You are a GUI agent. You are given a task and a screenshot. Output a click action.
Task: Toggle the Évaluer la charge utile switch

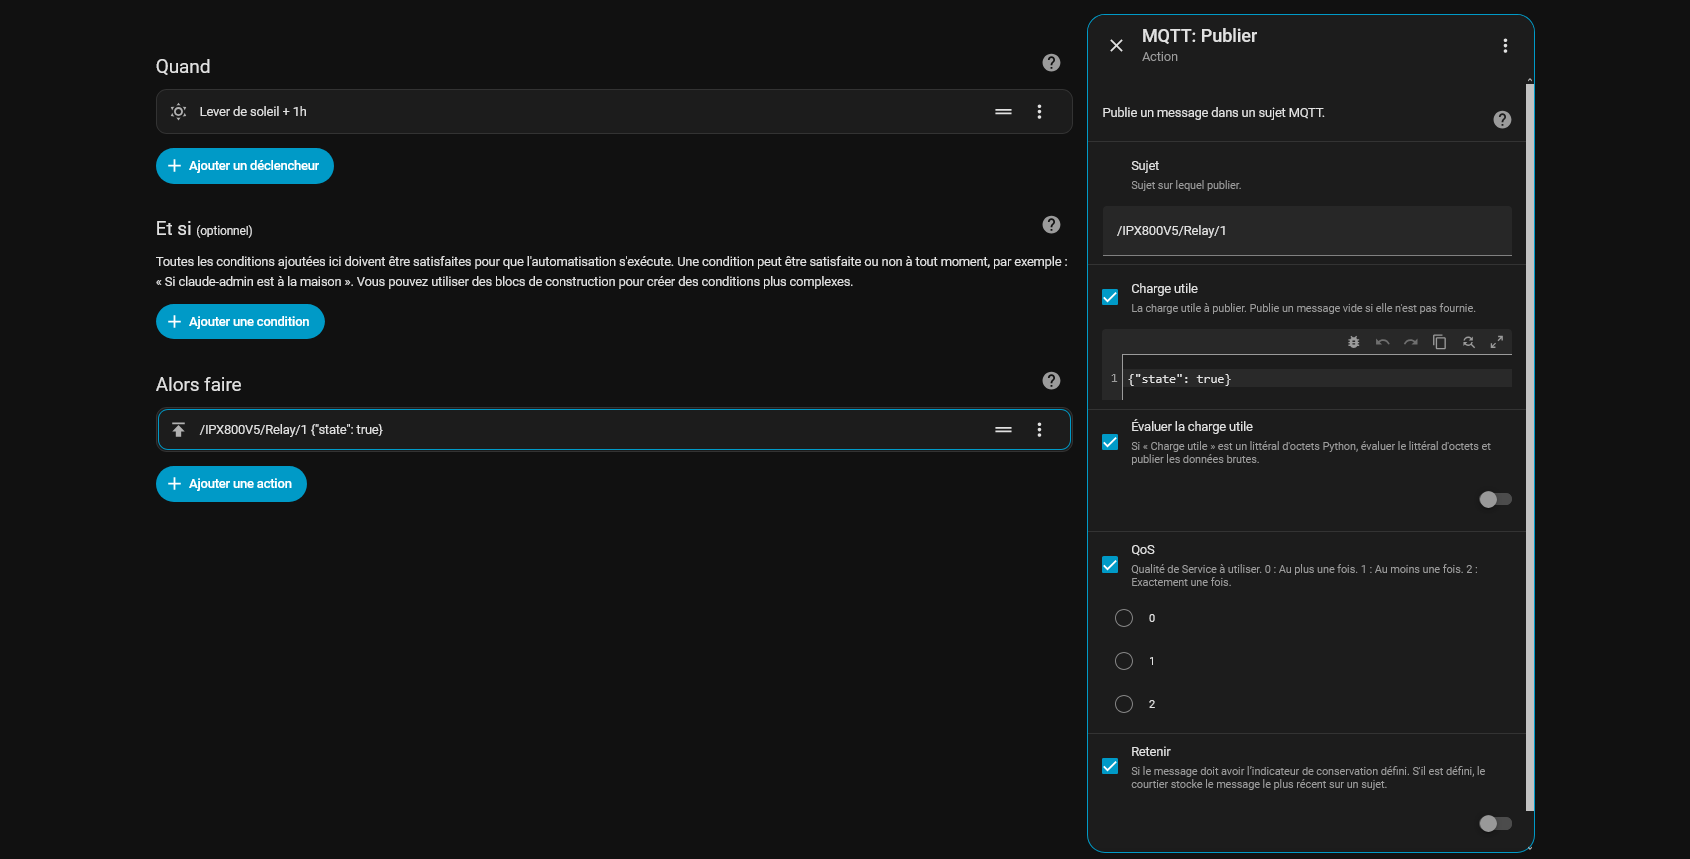(1495, 499)
